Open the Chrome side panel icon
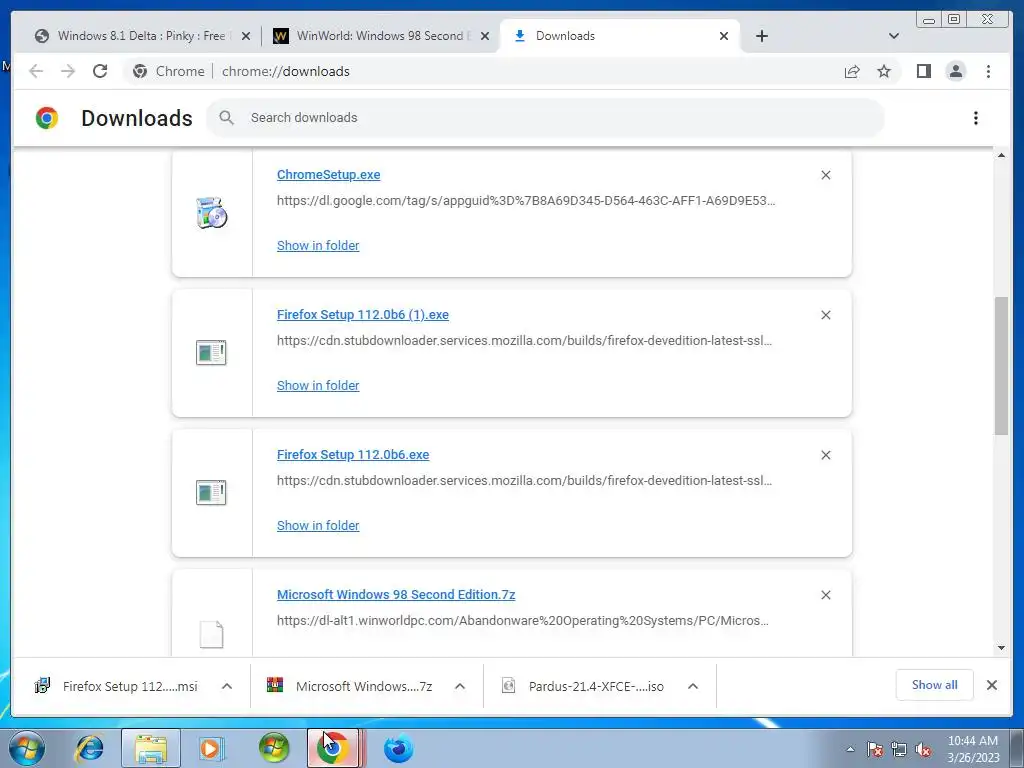Screen dimensions: 1024x768 (x=923, y=71)
